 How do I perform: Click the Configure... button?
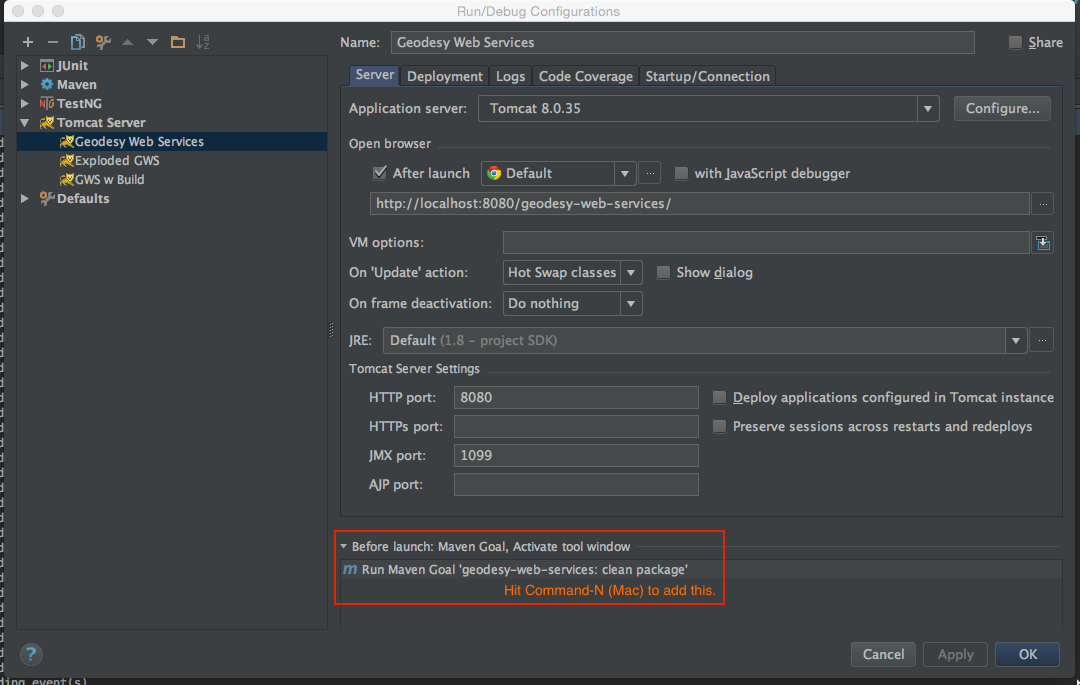pos(1002,108)
